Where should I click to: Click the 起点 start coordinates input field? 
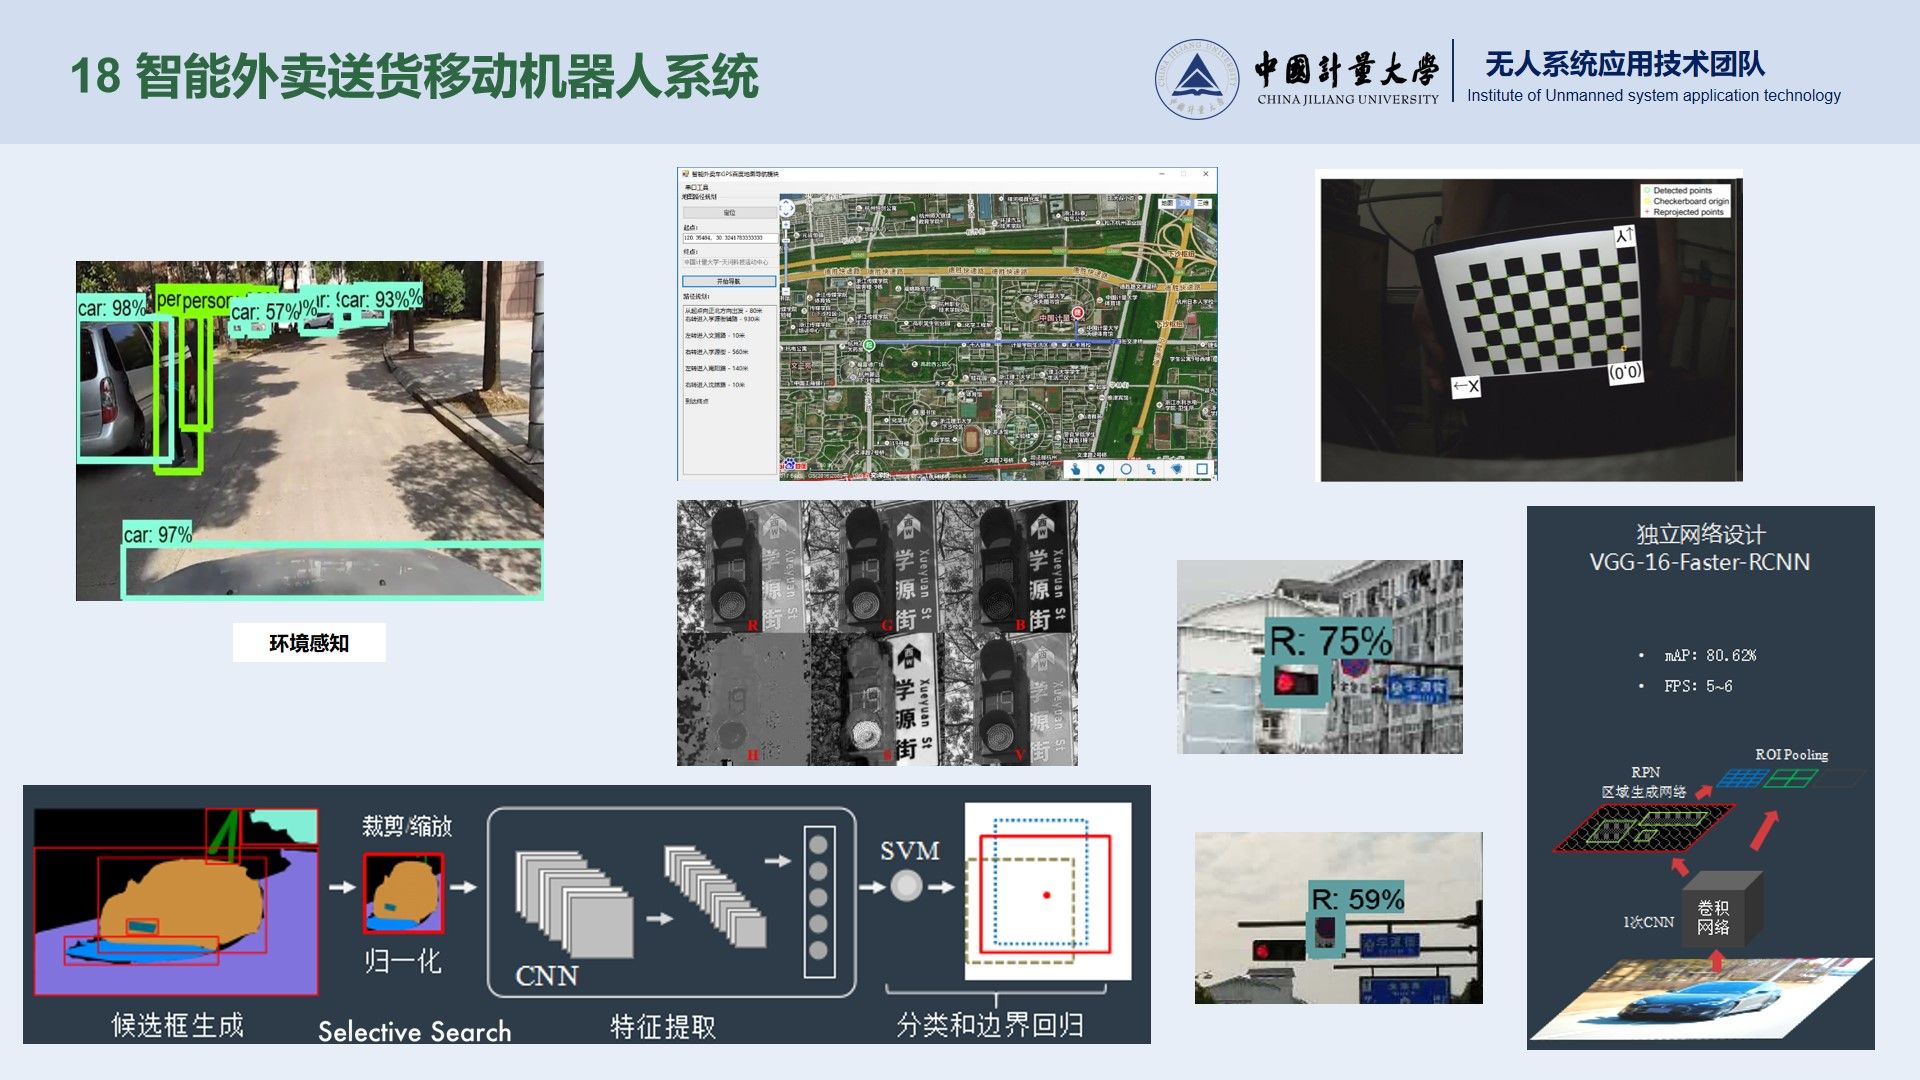pos(729,238)
